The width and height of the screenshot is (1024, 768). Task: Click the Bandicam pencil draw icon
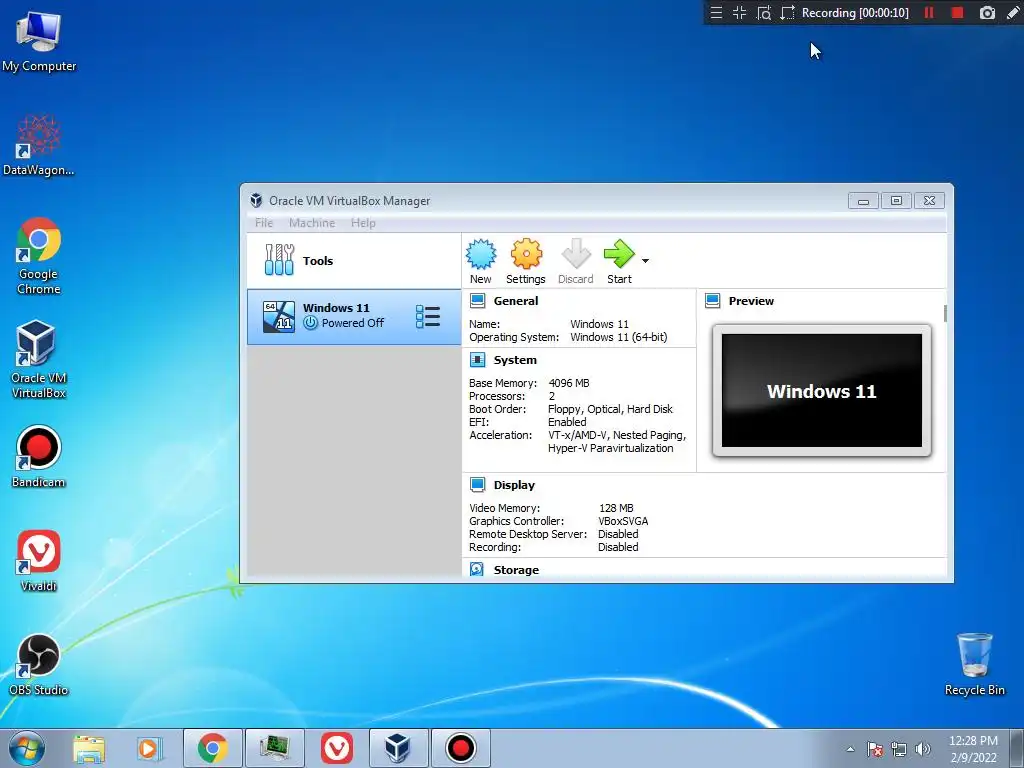click(x=1013, y=12)
